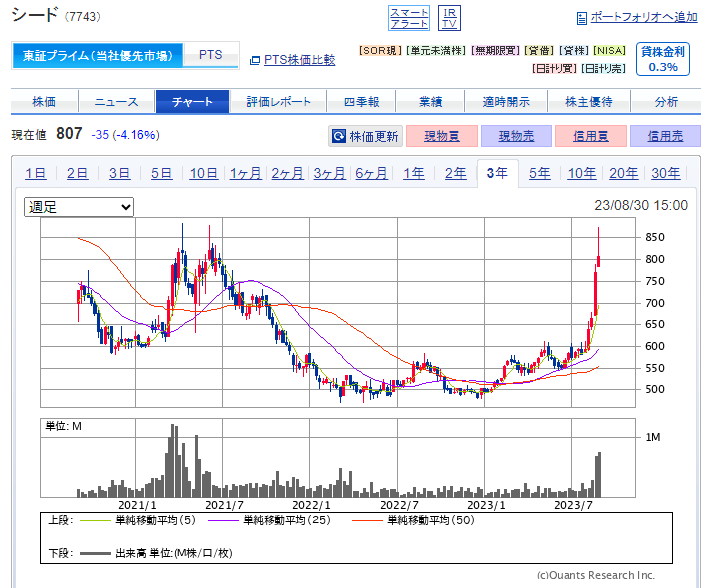The height and width of the screenshot is (588, 703).
Task: Click the [無期限買] label
Action: [x=495, y=51]
